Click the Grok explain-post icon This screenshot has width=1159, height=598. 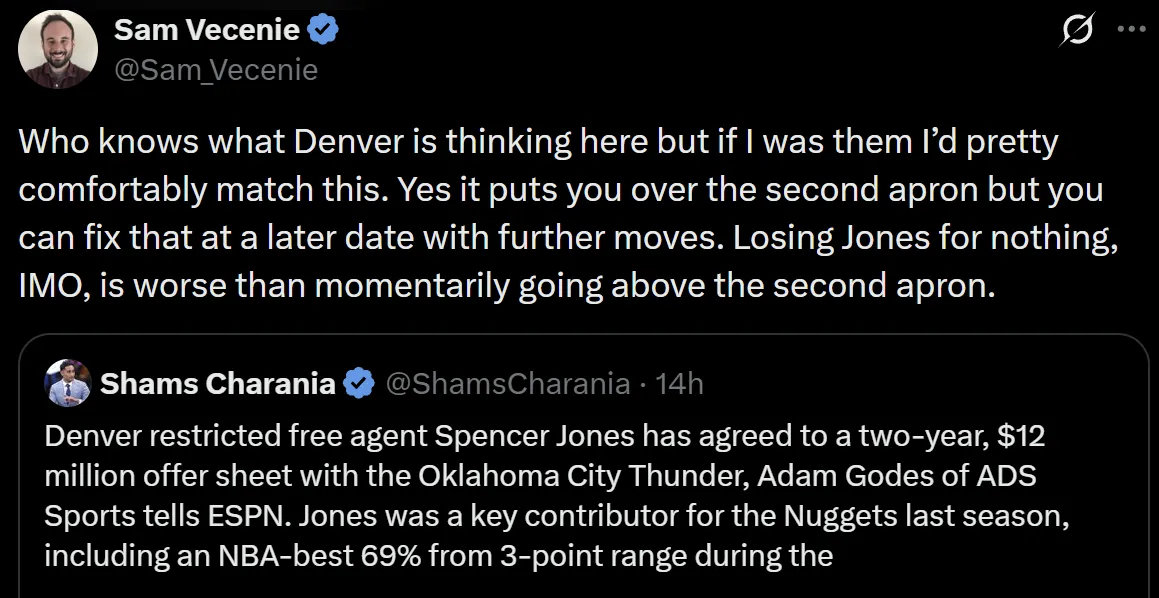point(1077,32)
